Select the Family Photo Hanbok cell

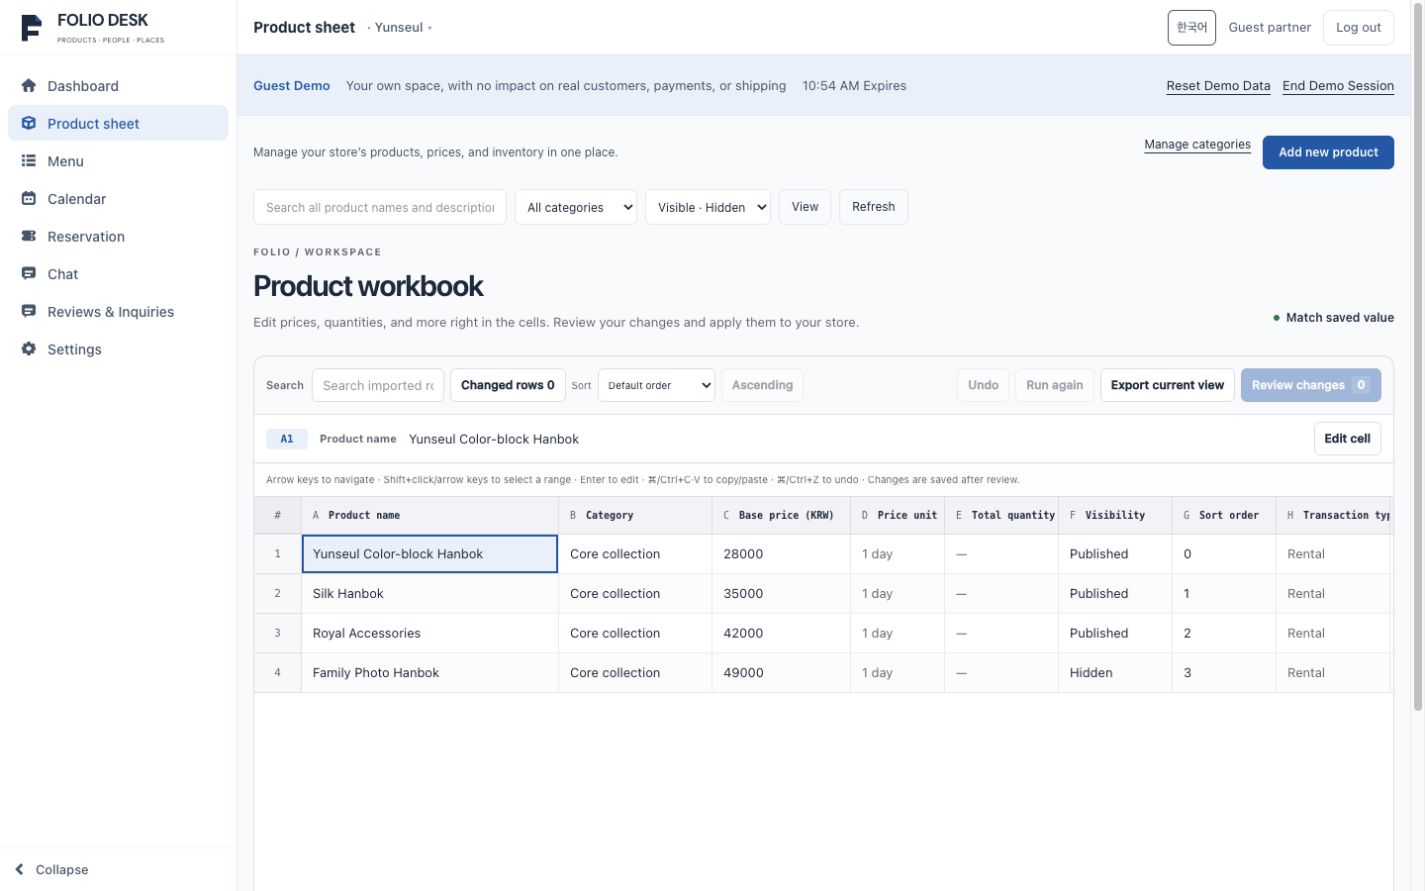pos(430,673)
